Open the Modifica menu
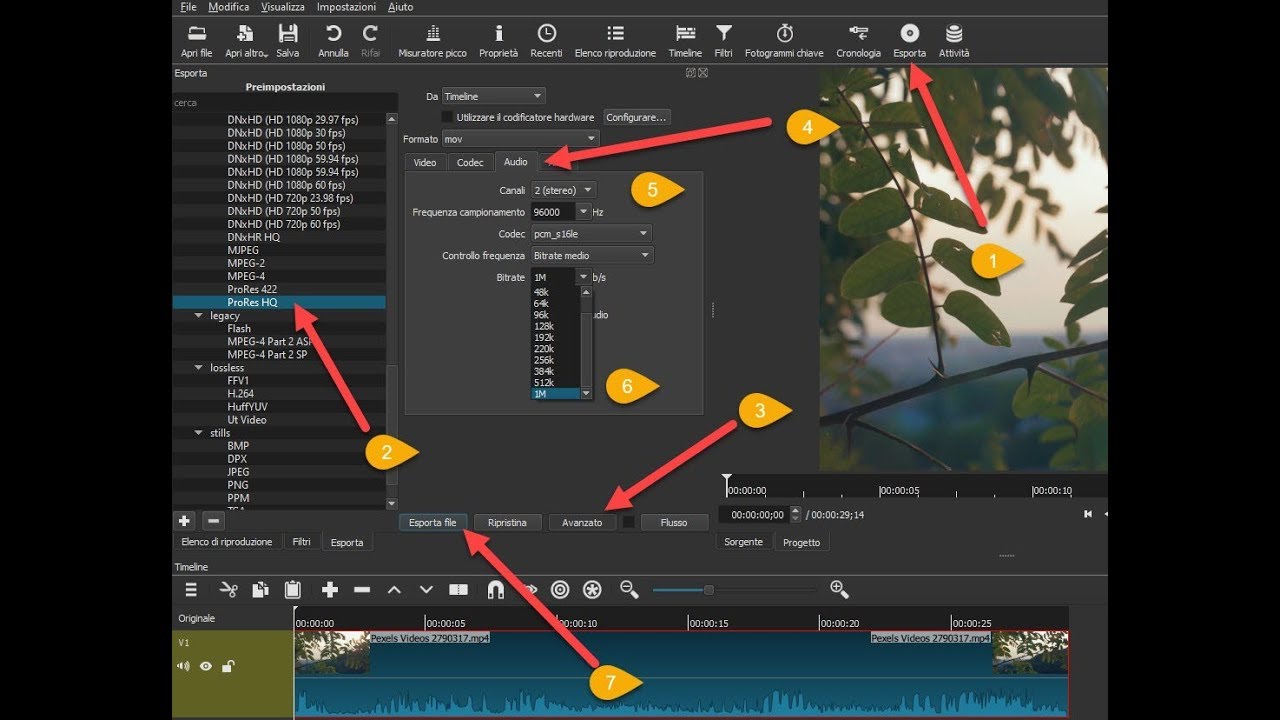This screenshot has height=720, width=1280. pyautogui.click(x=229, y=7)
